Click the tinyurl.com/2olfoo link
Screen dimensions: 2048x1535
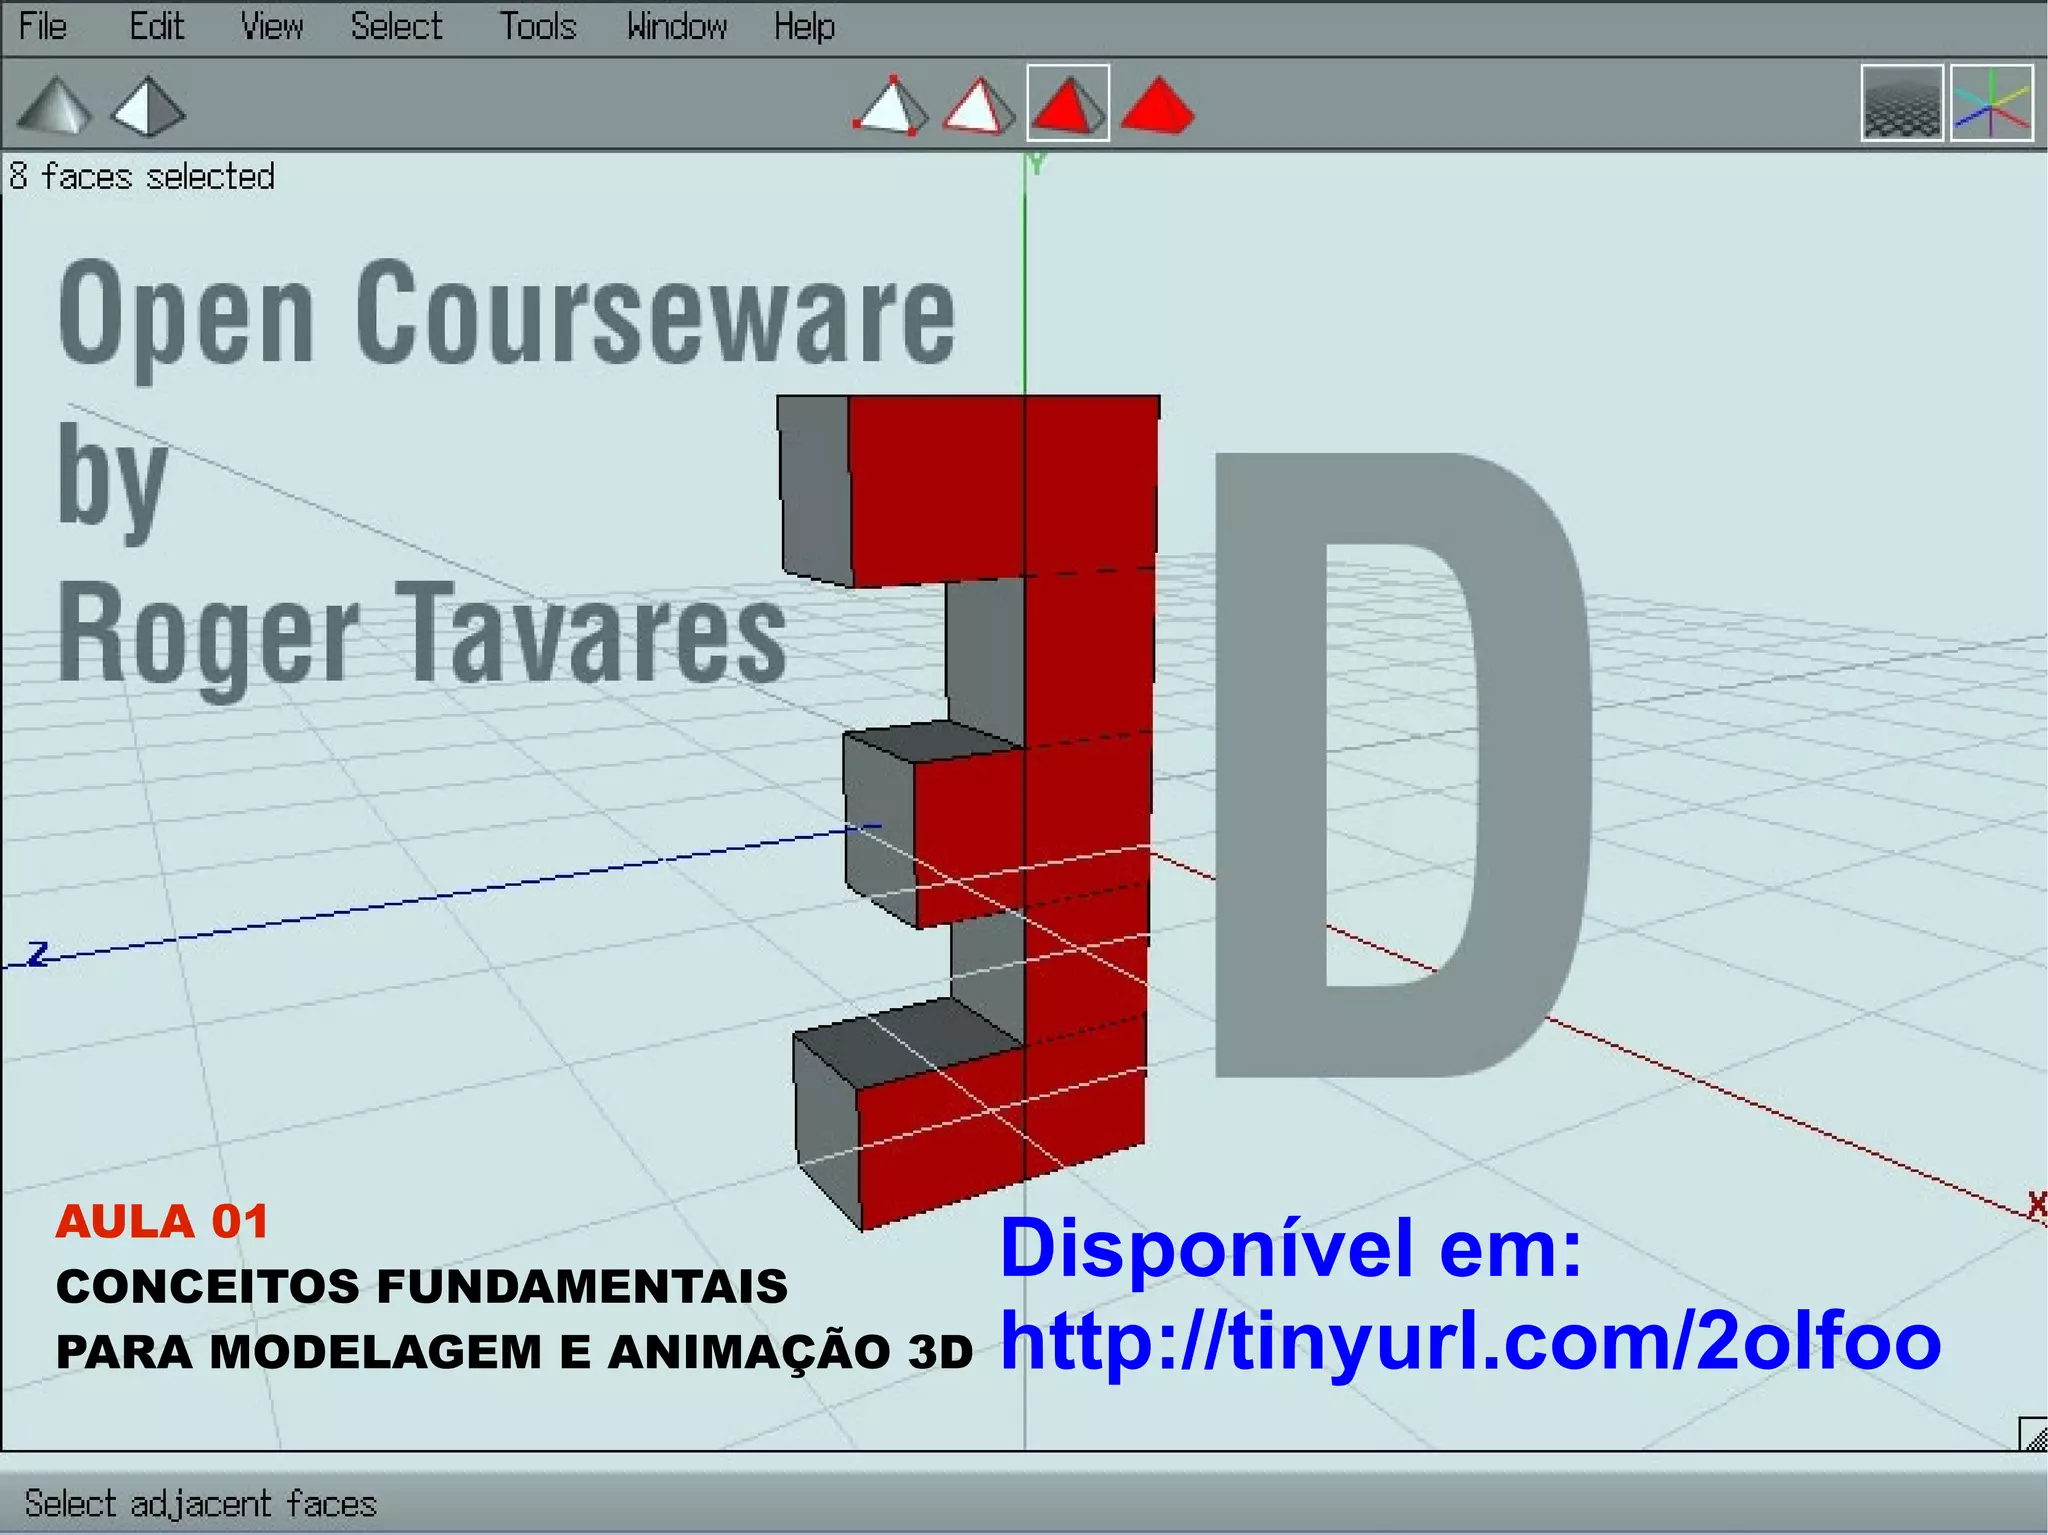(x=1470, y=1341)
